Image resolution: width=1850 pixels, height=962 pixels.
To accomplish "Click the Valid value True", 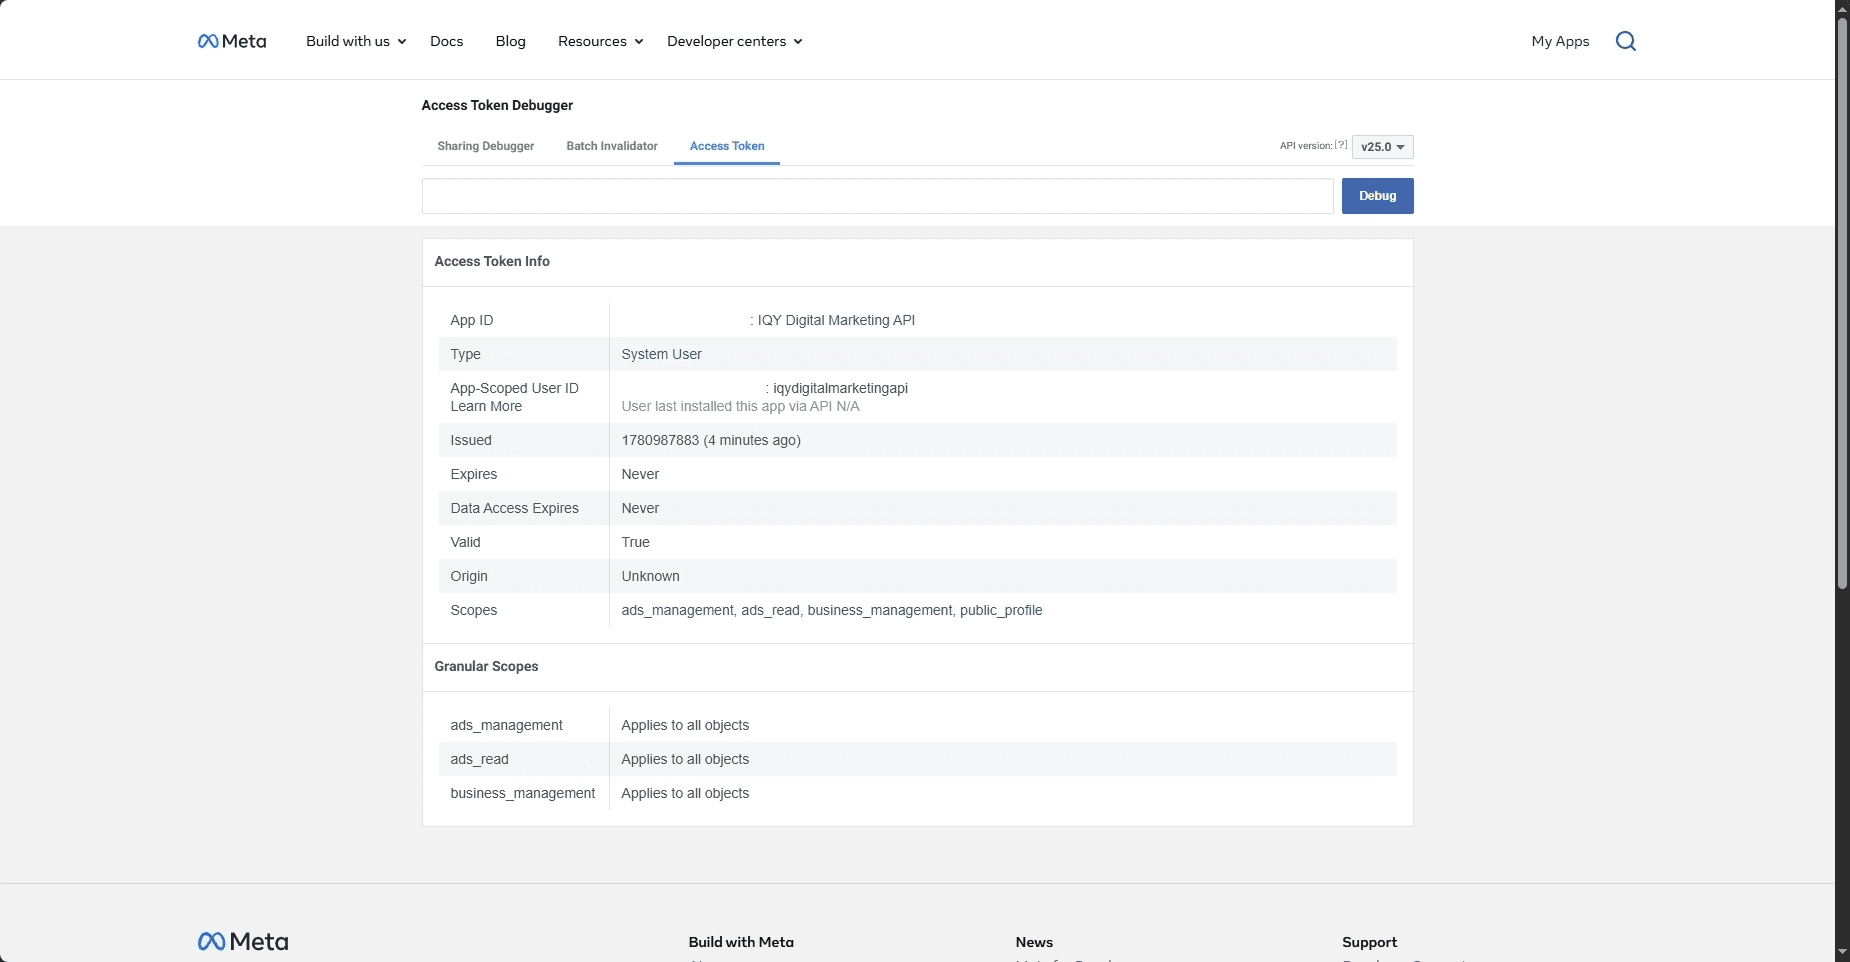I will 635,542.
